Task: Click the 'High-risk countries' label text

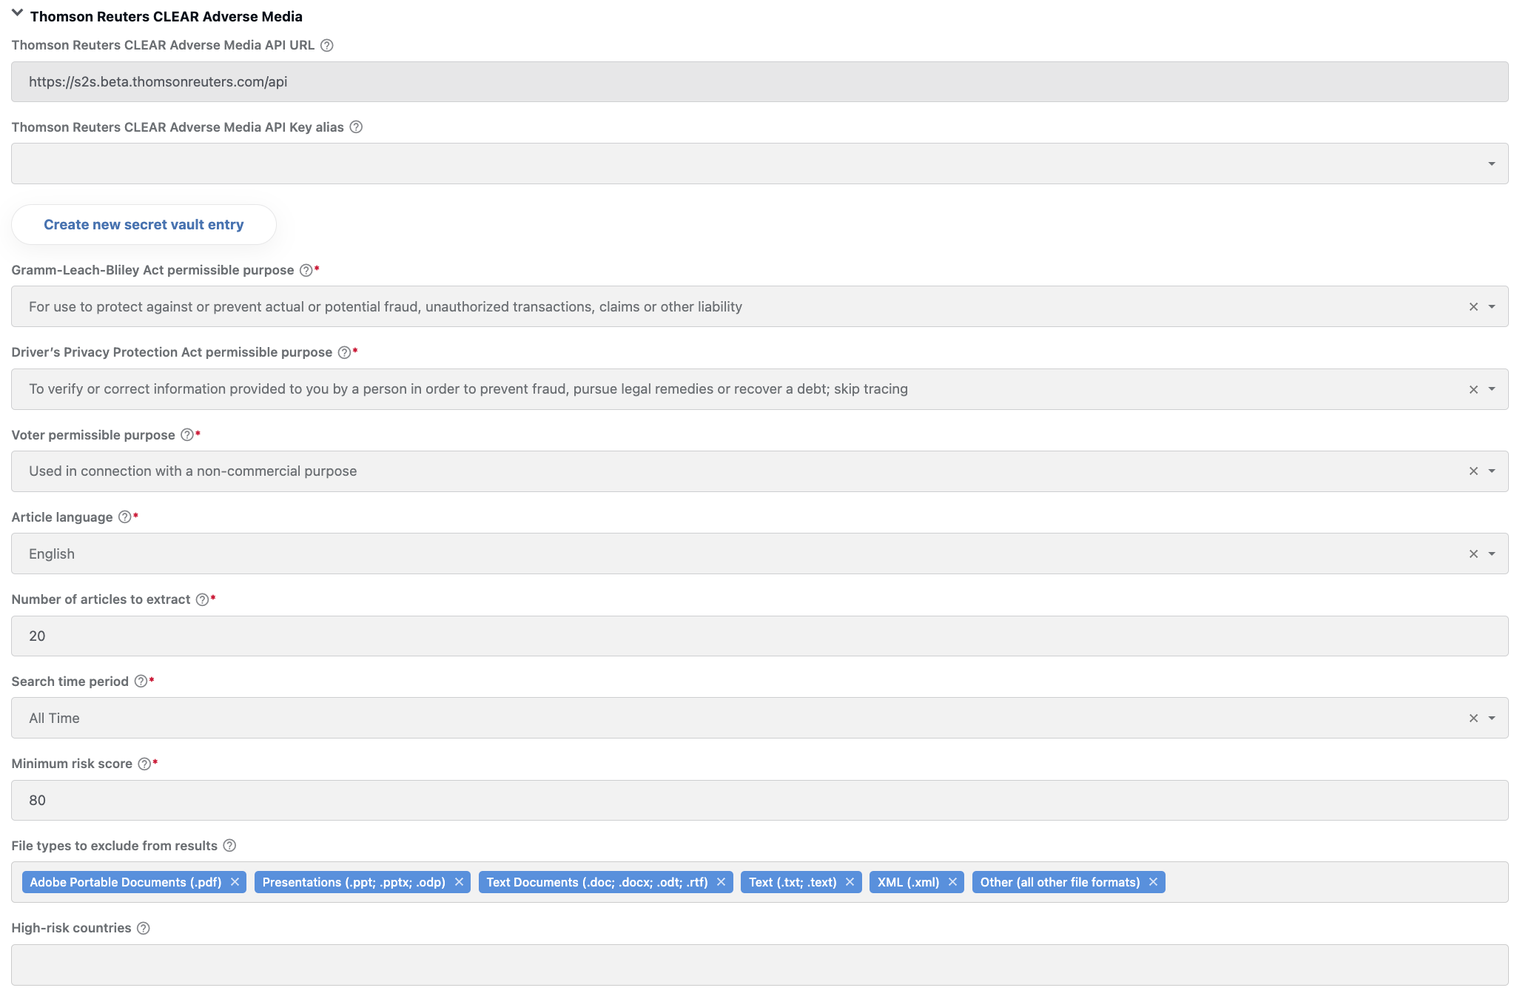Action: point(71,928)
